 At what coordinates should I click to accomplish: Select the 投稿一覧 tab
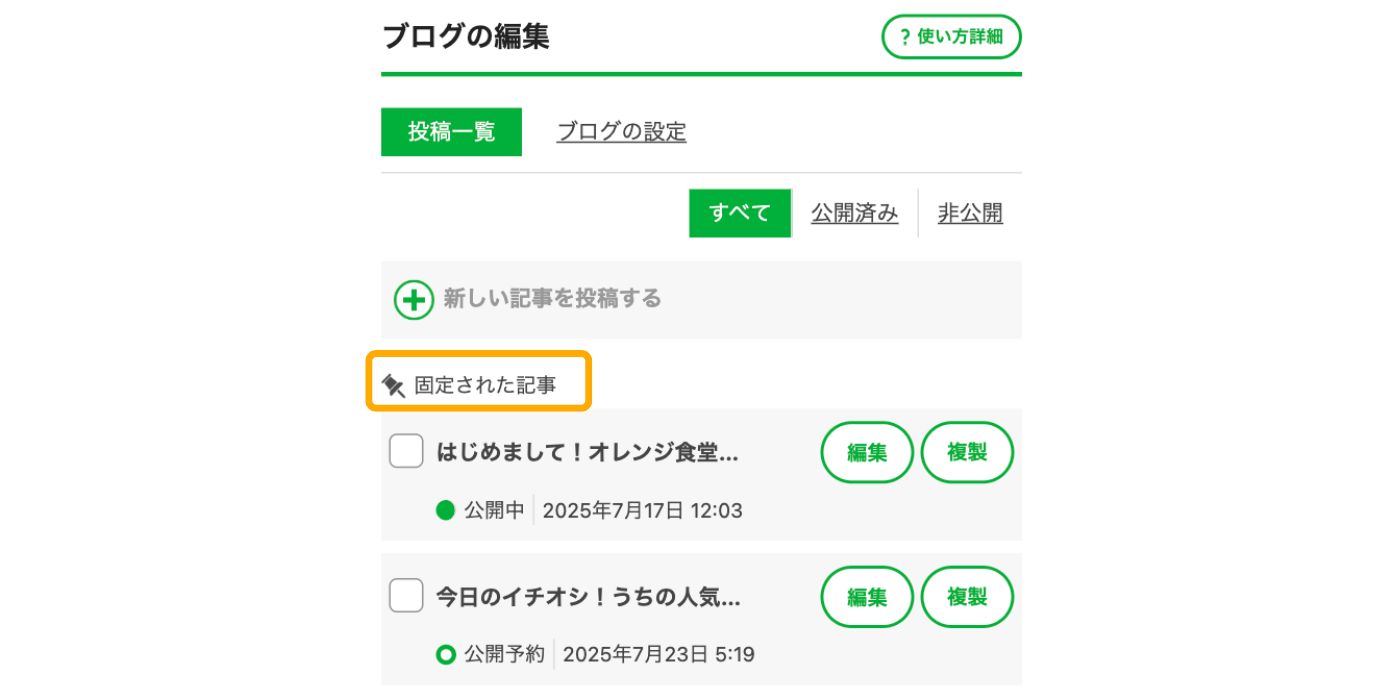tap(451, 132)
